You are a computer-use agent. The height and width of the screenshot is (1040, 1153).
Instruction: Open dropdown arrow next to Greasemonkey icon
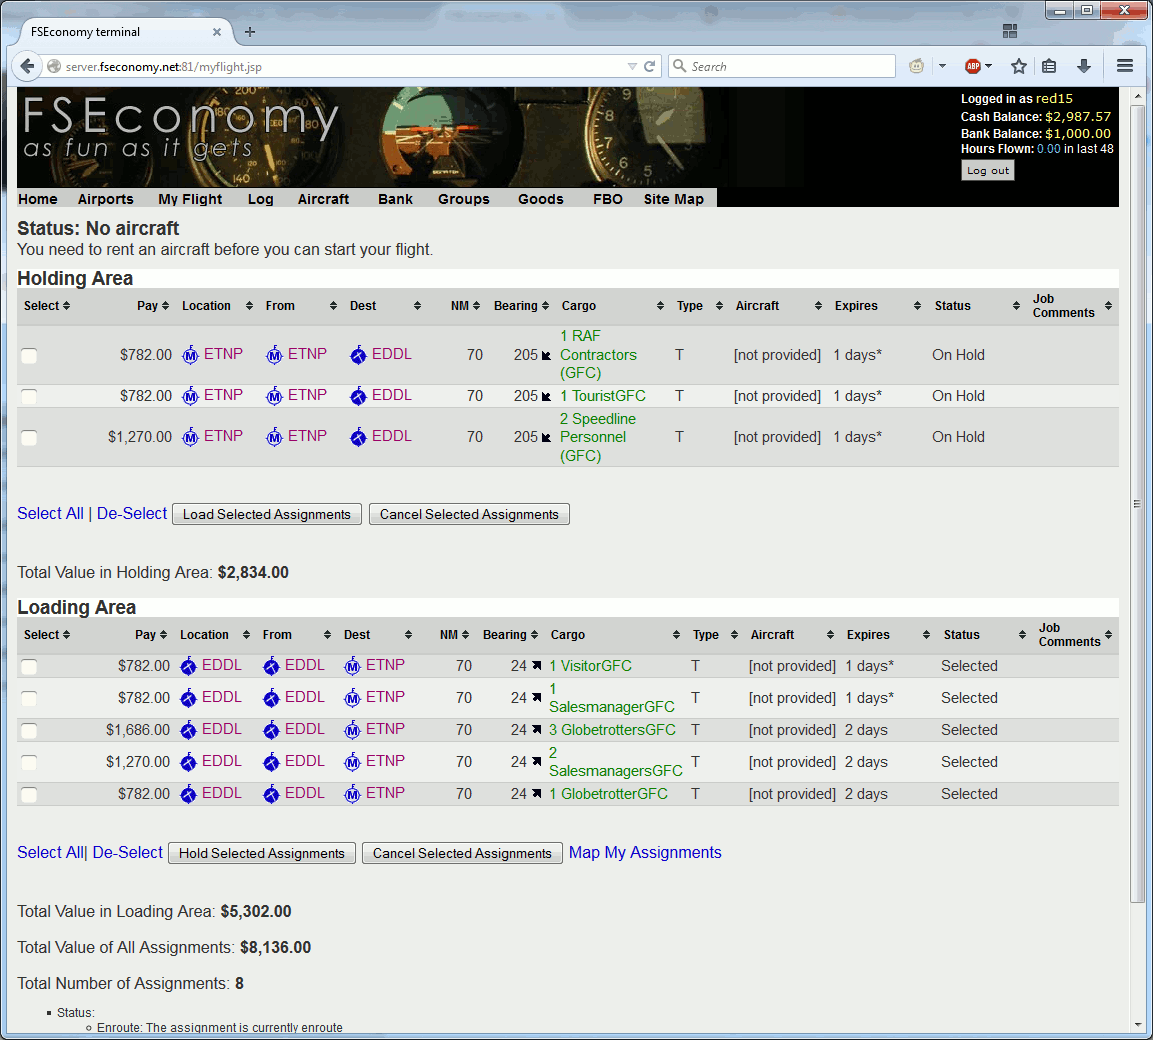tap(942, 66)
